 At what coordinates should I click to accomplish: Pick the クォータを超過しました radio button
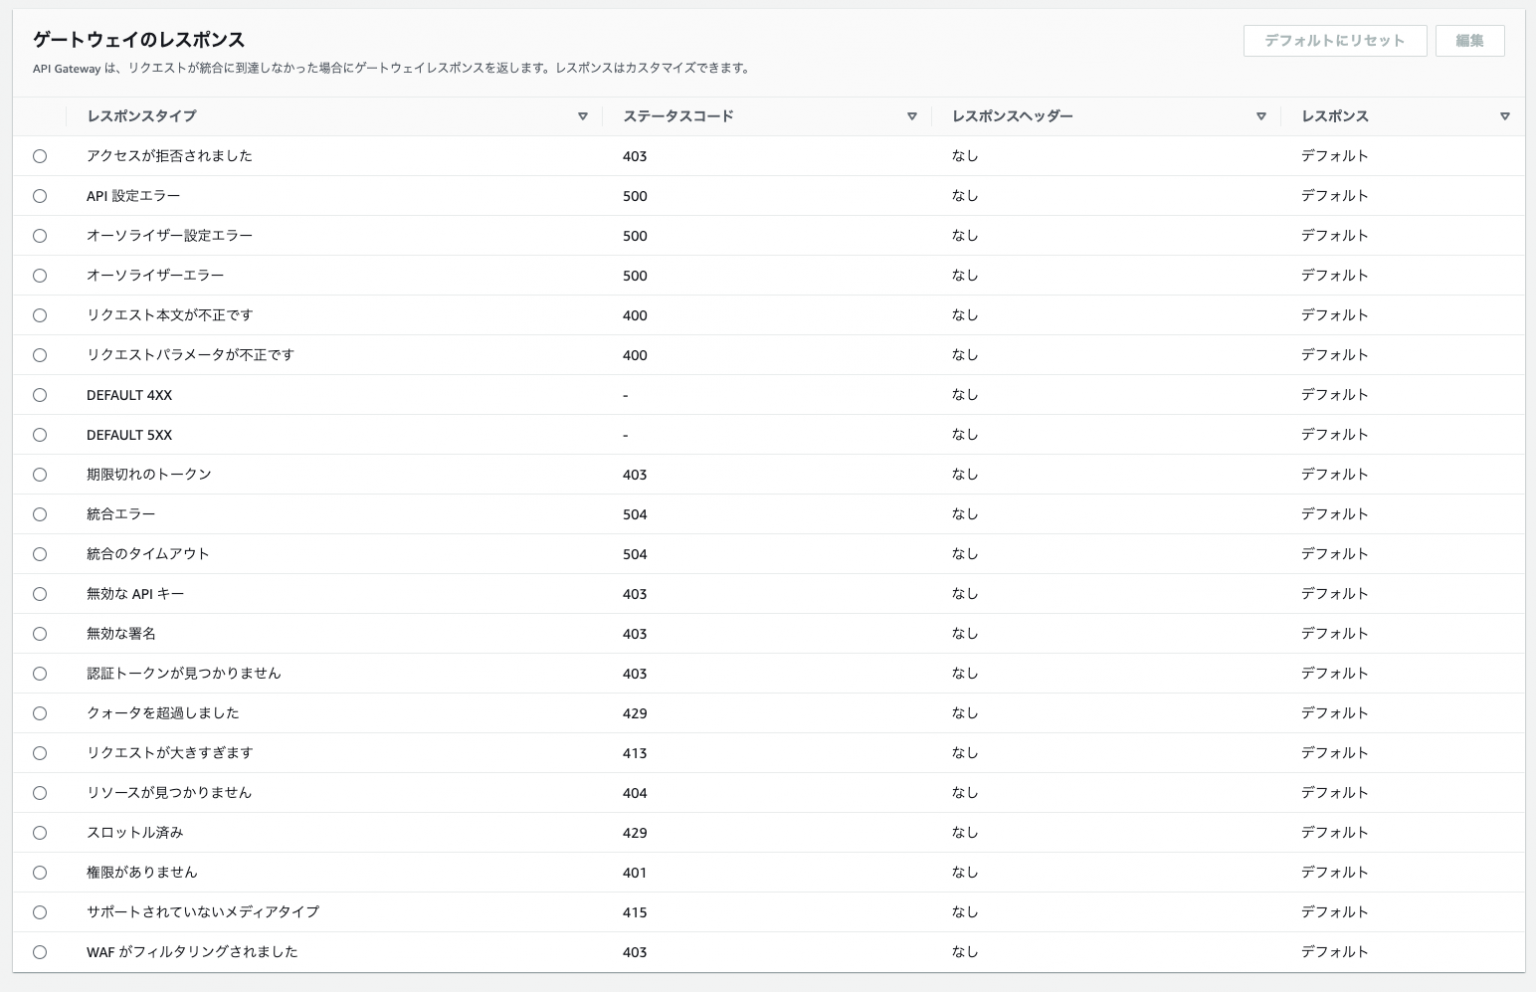click(x=40, y=713)
